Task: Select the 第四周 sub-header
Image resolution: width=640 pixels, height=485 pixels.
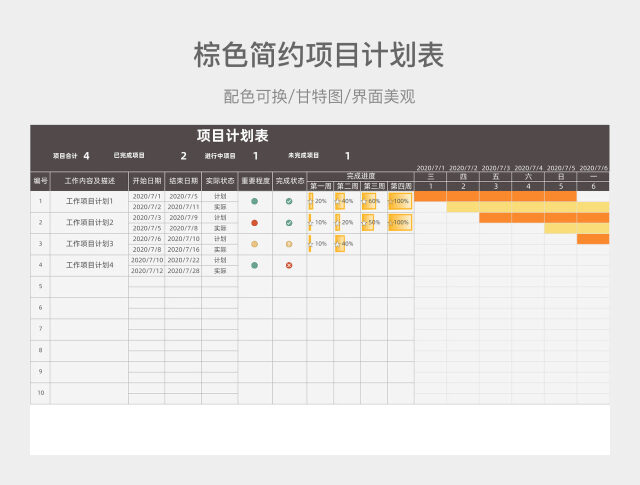Action: (401, 186)
